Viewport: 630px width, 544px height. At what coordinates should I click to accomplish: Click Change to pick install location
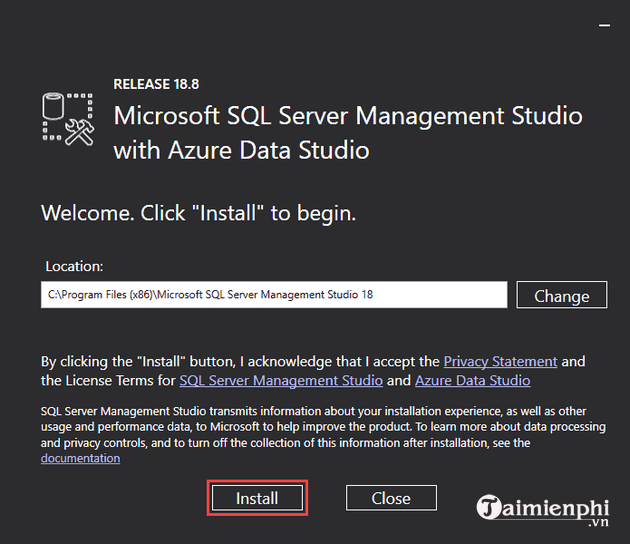(562, 295)
